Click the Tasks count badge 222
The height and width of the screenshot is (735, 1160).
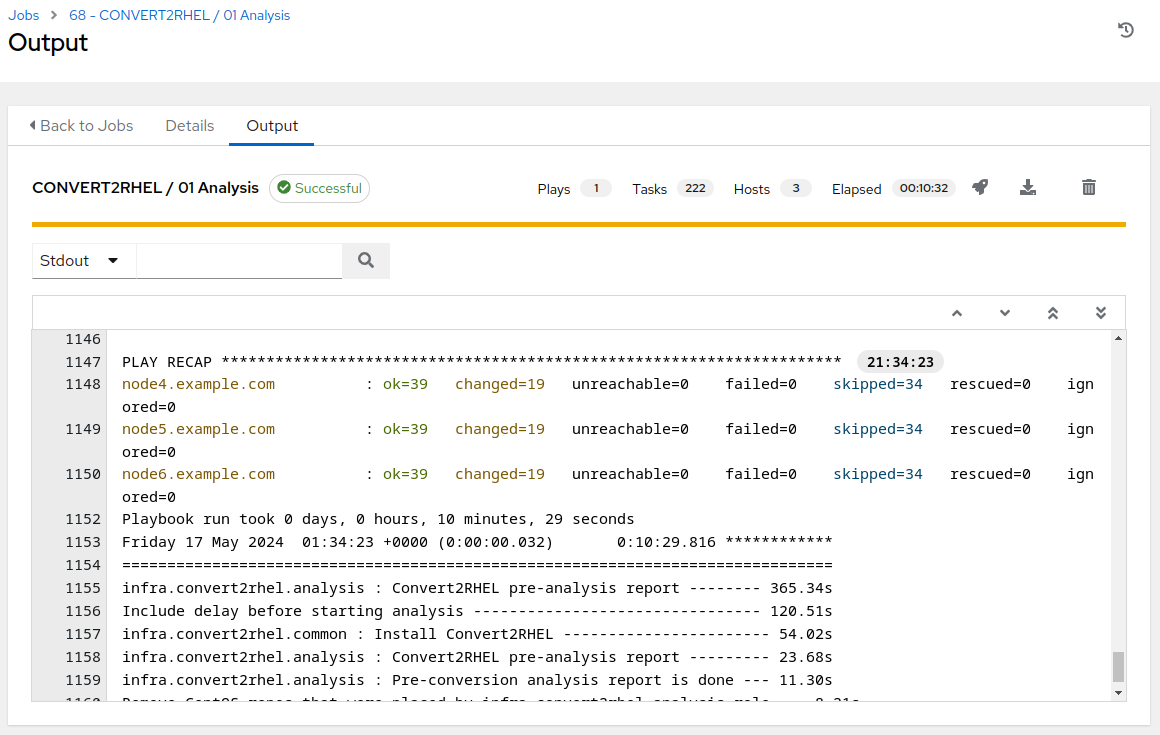[x=695, y=189]
